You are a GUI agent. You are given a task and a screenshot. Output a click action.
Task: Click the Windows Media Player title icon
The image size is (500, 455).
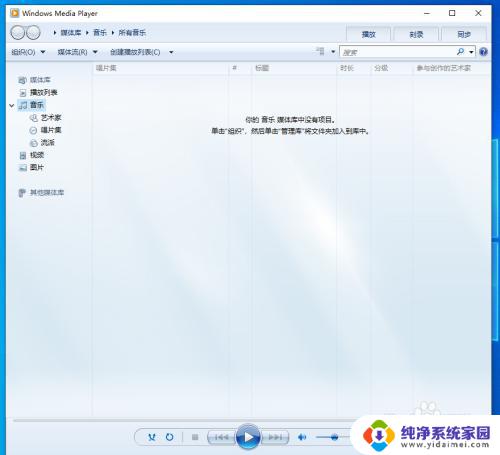(14, 13)
